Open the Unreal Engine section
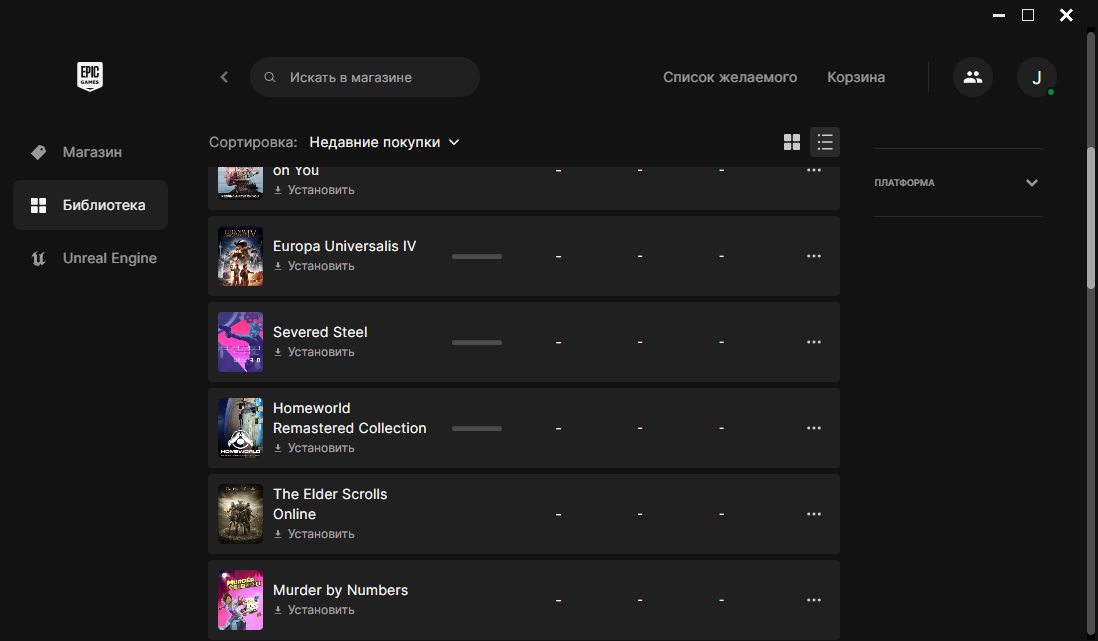Screen dimensions: 1098x641 tap(90, 259)
